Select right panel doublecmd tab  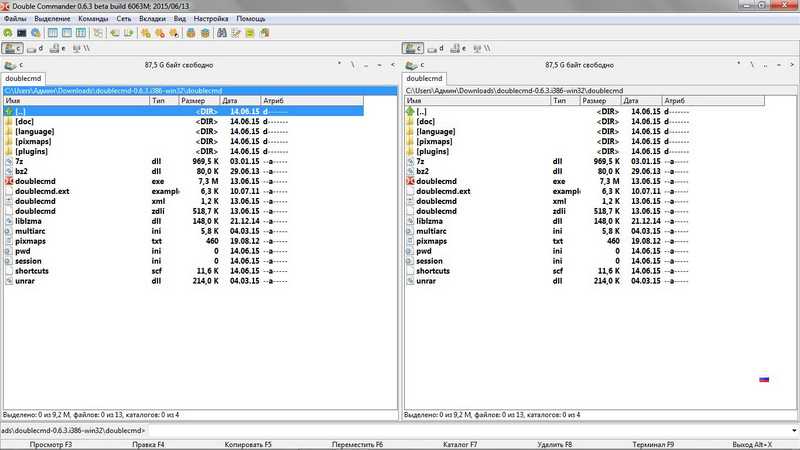pyautogui.click(x=424, y=79)
